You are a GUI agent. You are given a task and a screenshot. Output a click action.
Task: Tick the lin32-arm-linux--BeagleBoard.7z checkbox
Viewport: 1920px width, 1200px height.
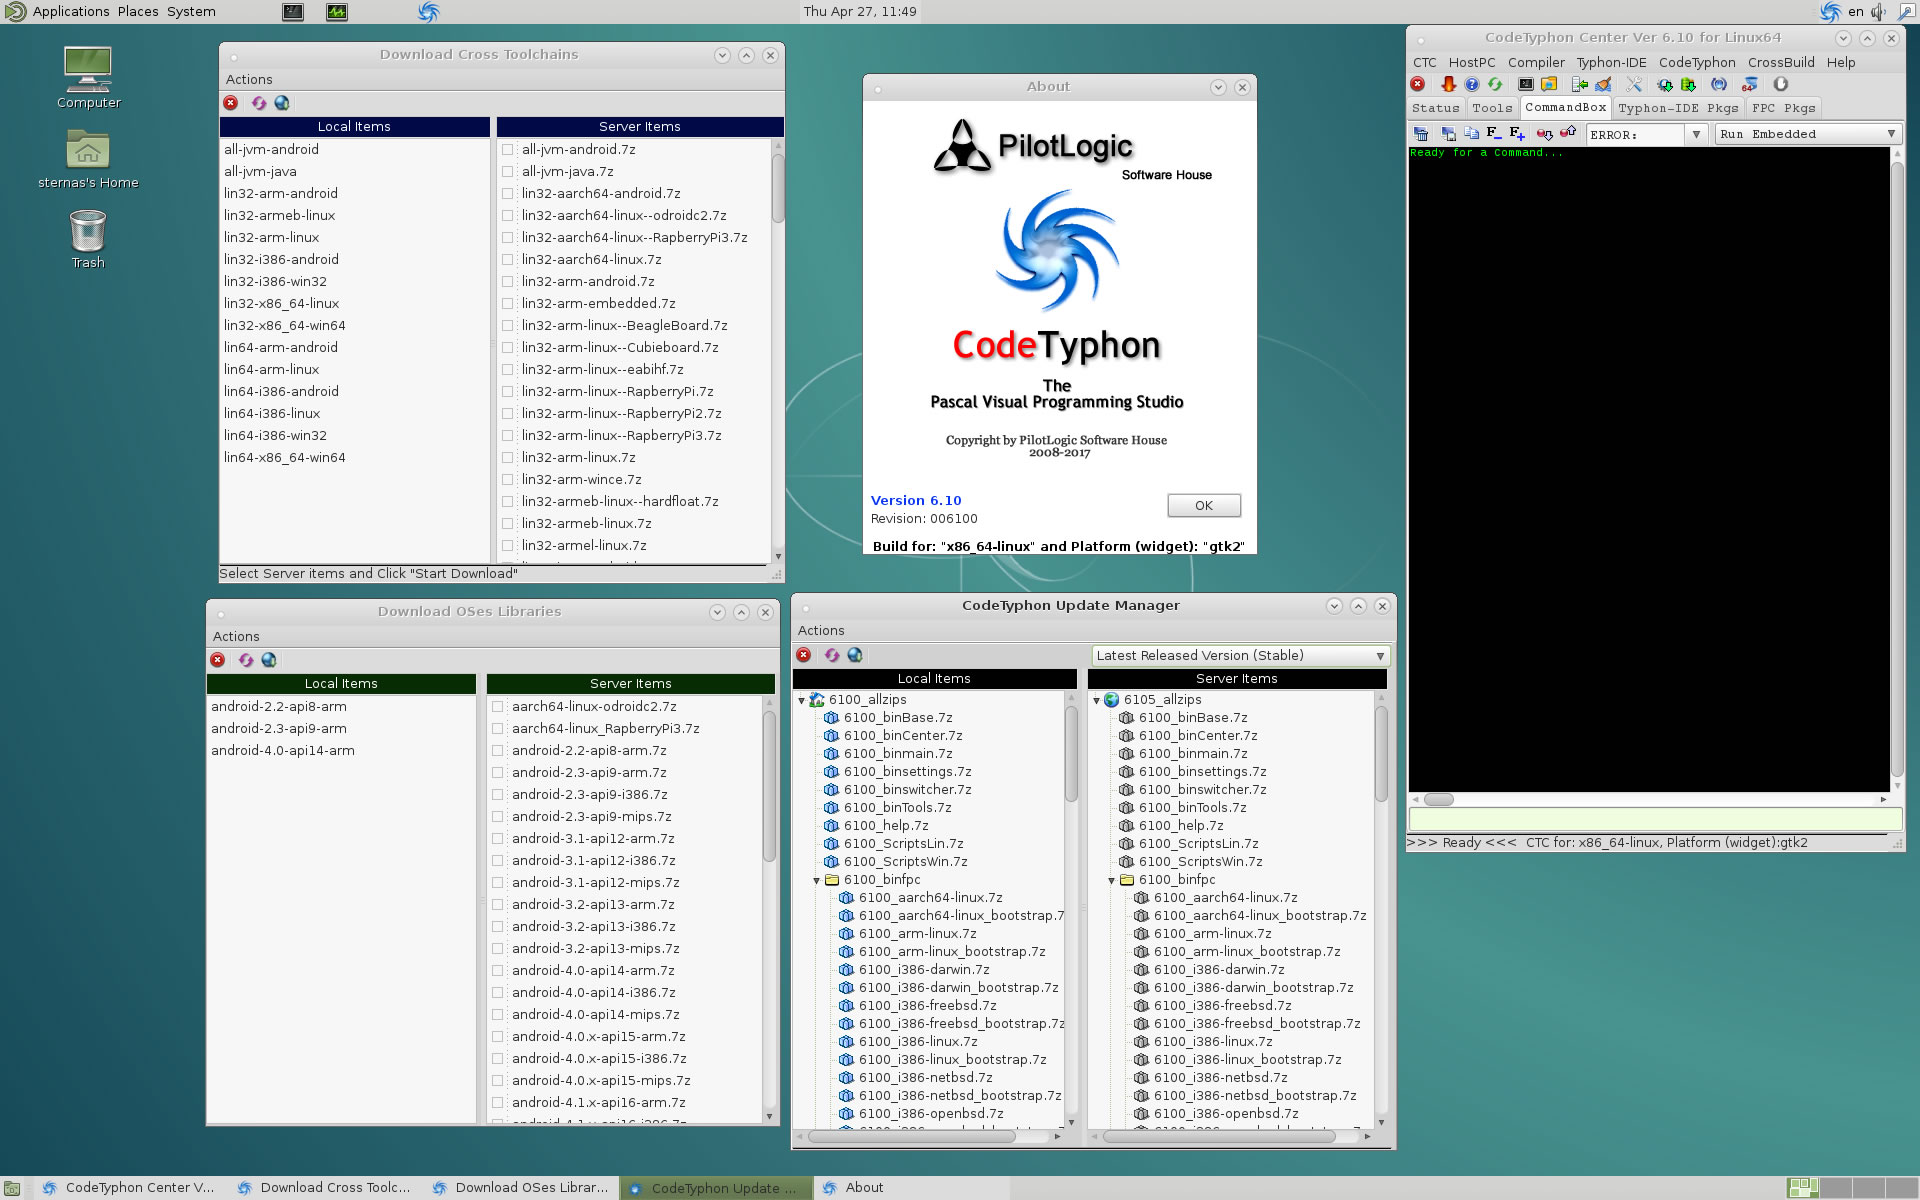click(x=508, y=325)
